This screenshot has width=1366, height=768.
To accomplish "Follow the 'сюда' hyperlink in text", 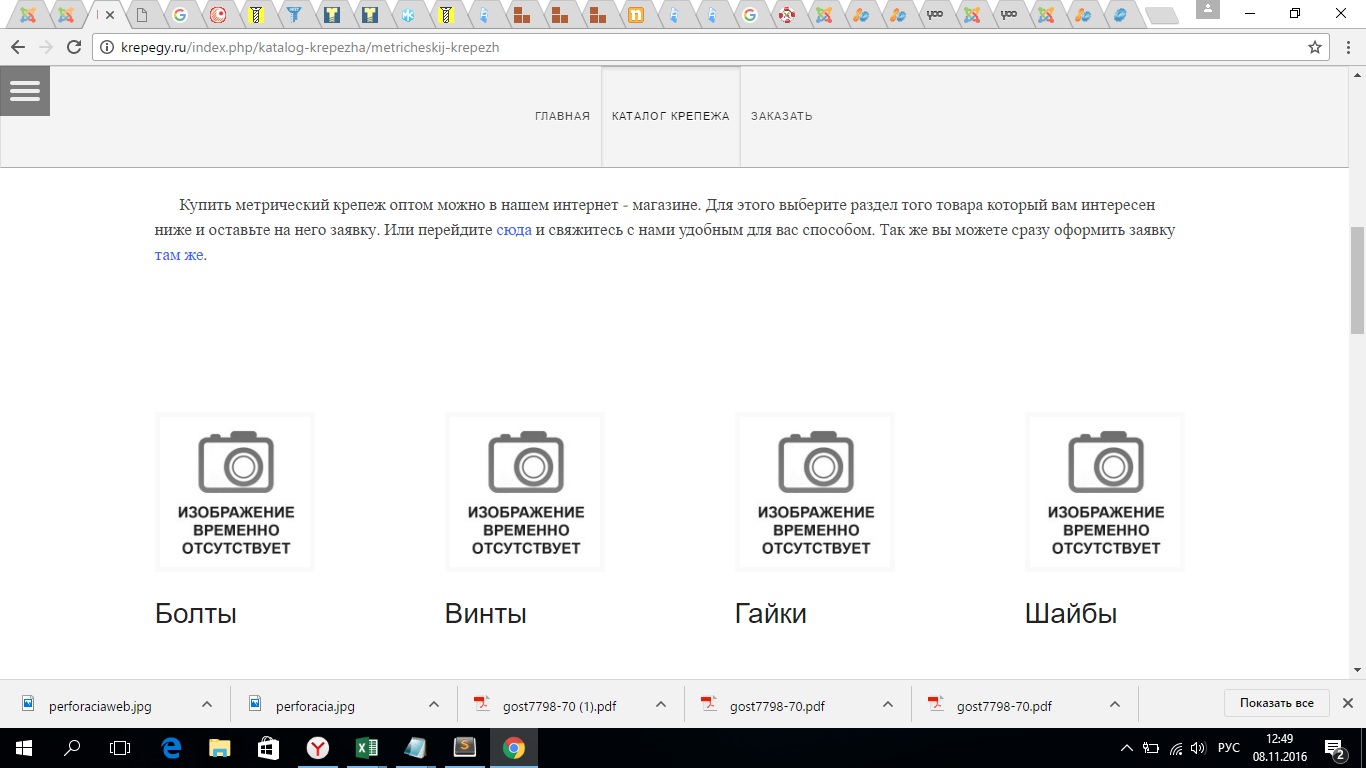I will (x=514, y=230).
